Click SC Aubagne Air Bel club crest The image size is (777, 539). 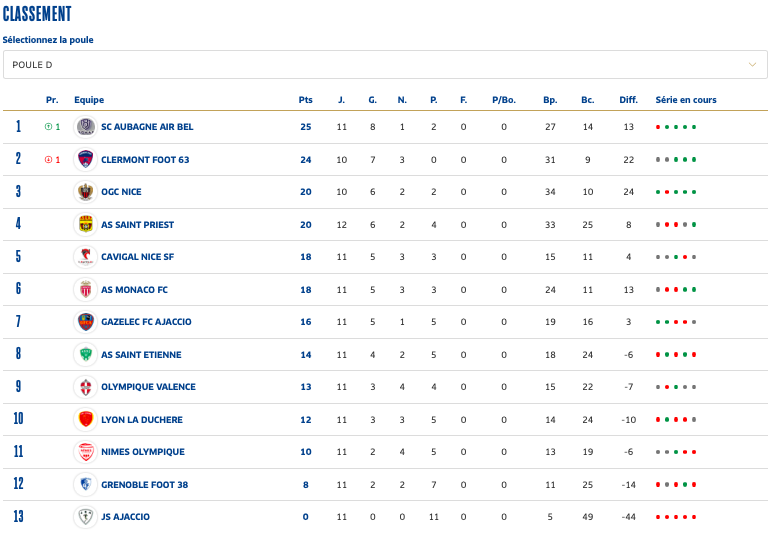tap(85, 127)
